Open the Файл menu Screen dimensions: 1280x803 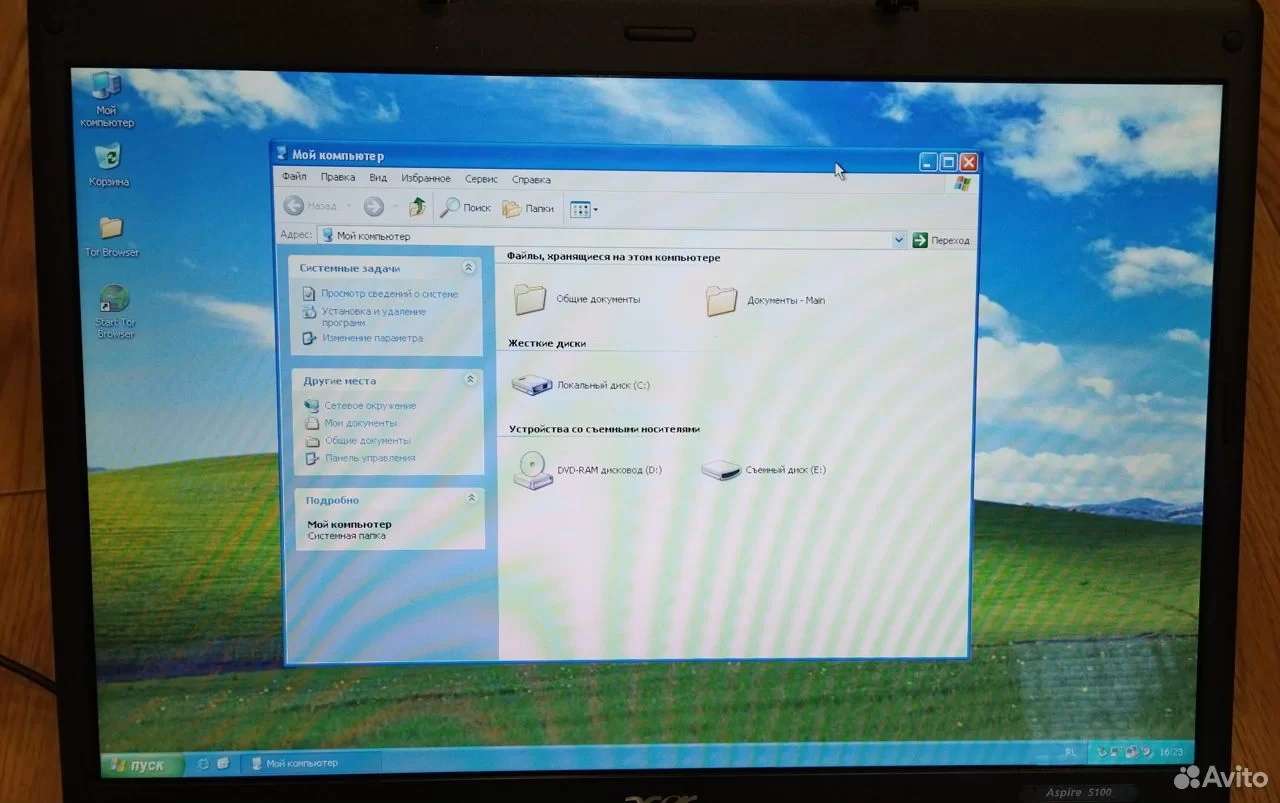[294, 177]
